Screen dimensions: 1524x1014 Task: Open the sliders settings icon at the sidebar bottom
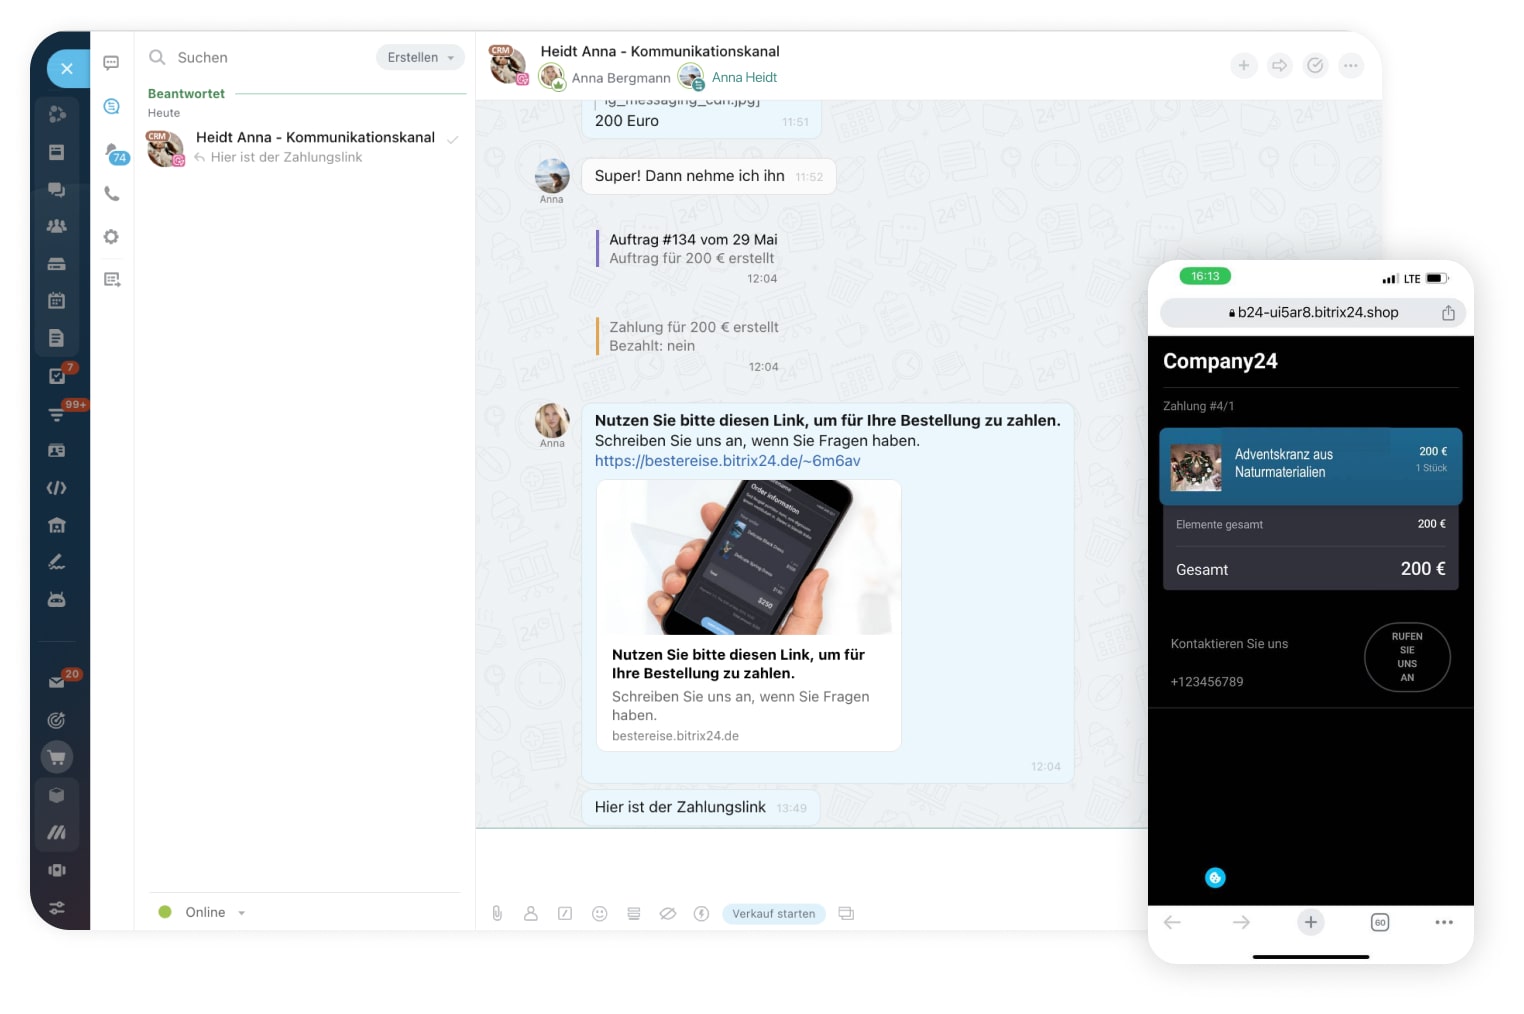(57, 908)
